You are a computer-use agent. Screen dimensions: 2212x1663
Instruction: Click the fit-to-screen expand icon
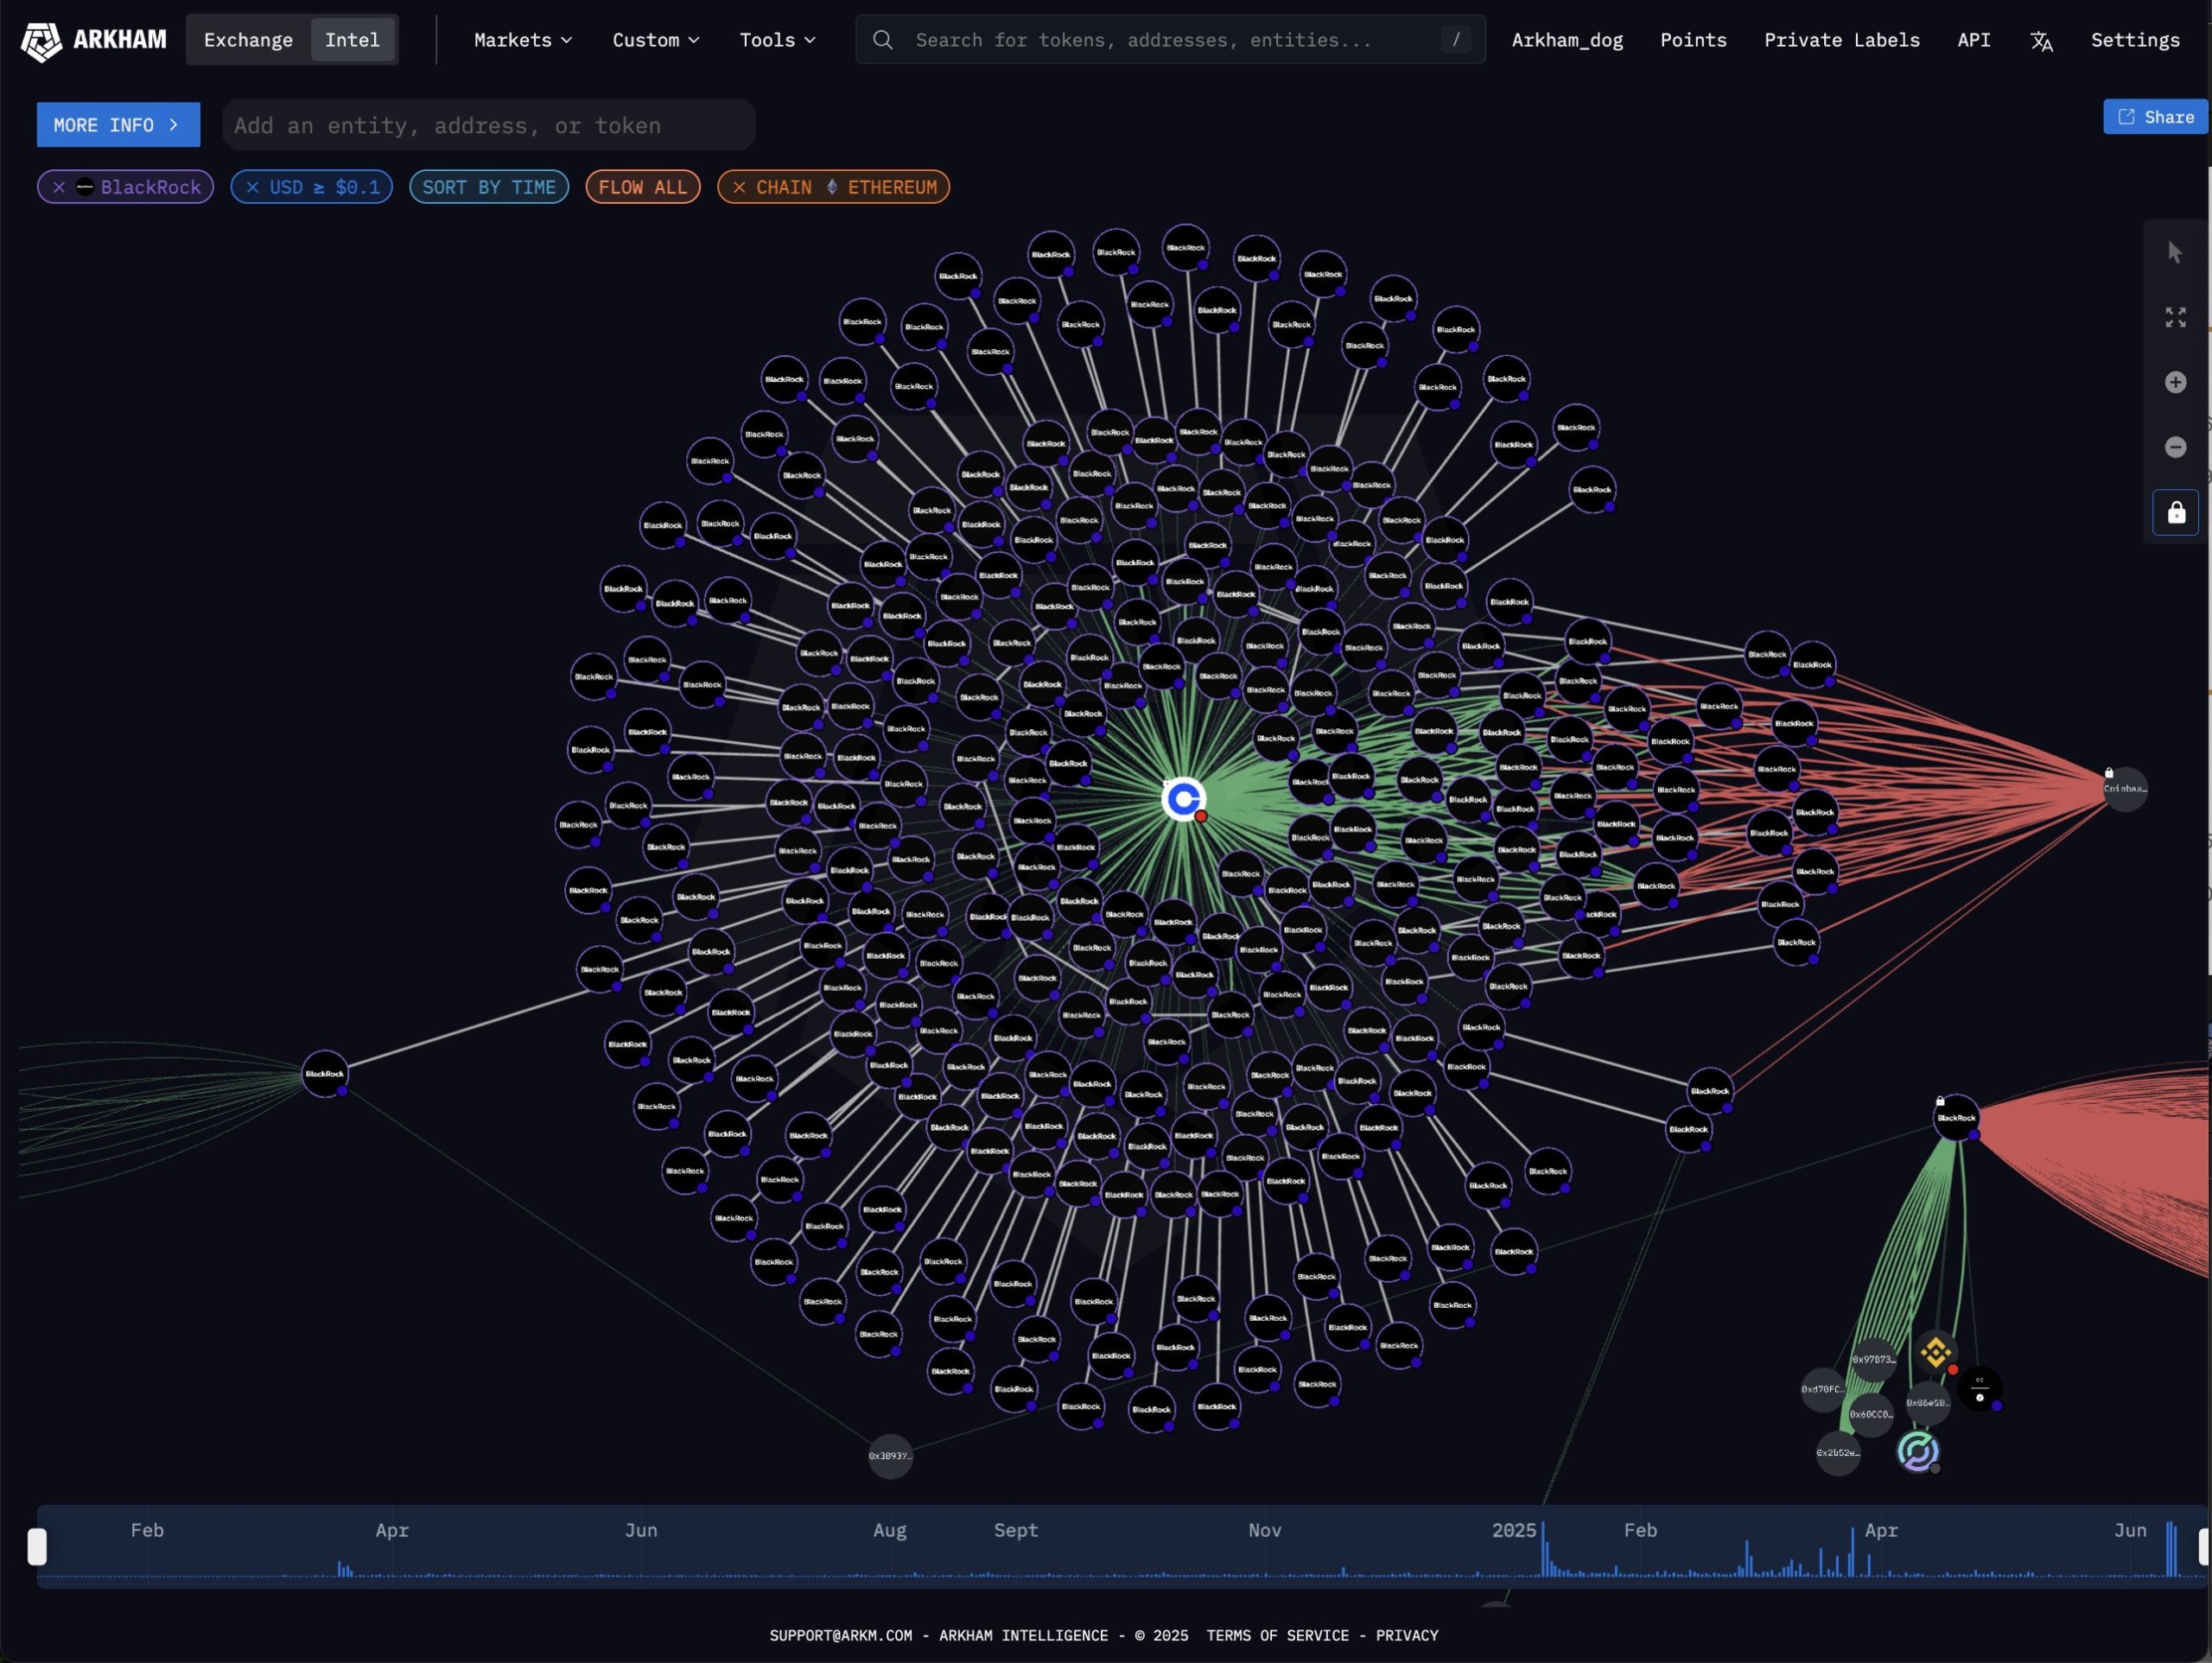[x=2175, y=317]
